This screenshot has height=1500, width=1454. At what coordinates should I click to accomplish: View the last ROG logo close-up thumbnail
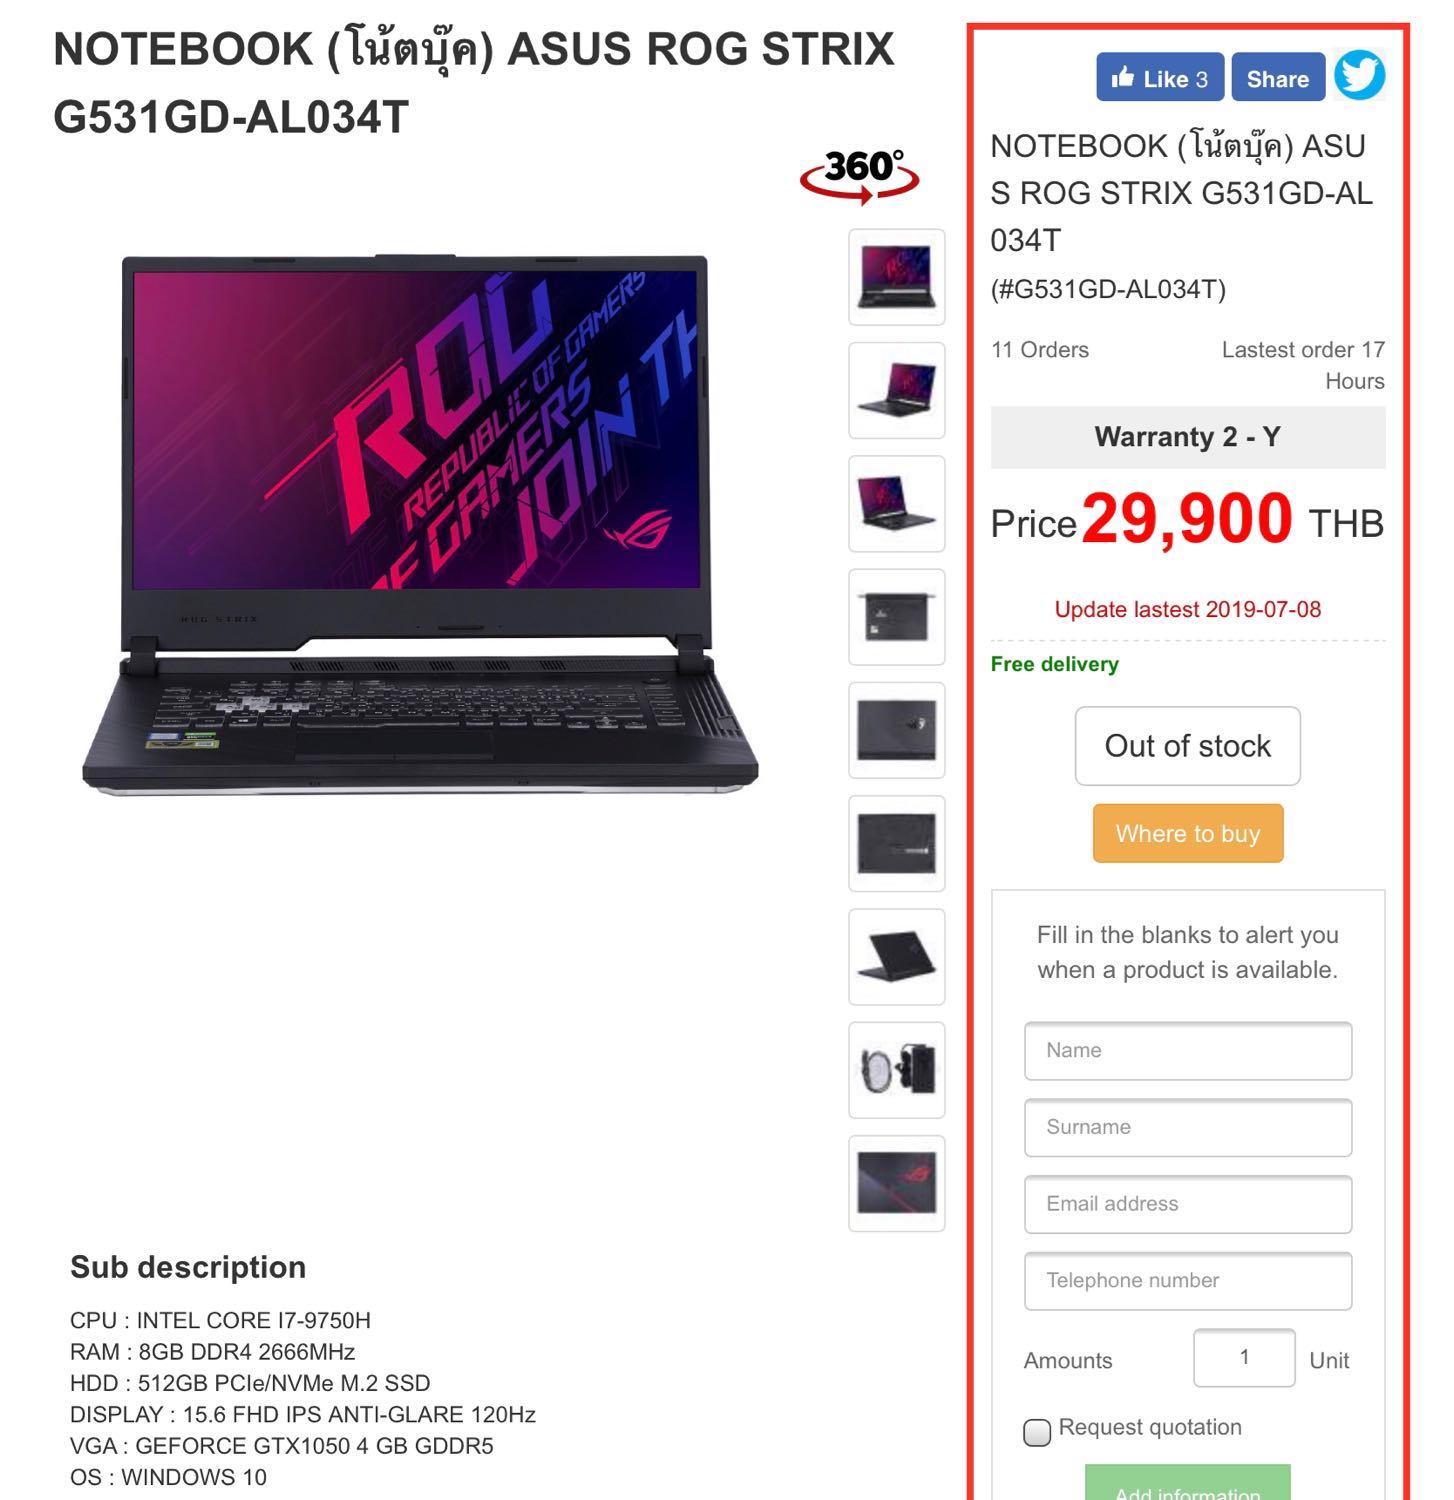coord(897,1183)
